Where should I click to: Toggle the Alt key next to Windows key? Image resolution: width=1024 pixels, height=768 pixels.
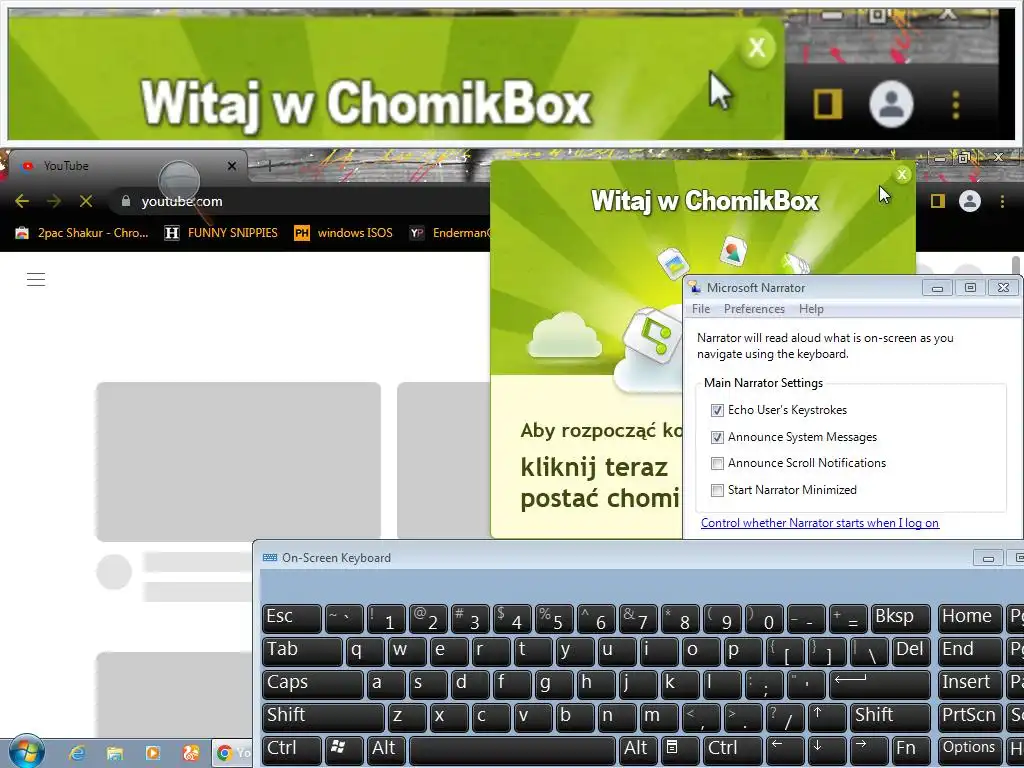point(386,750)
